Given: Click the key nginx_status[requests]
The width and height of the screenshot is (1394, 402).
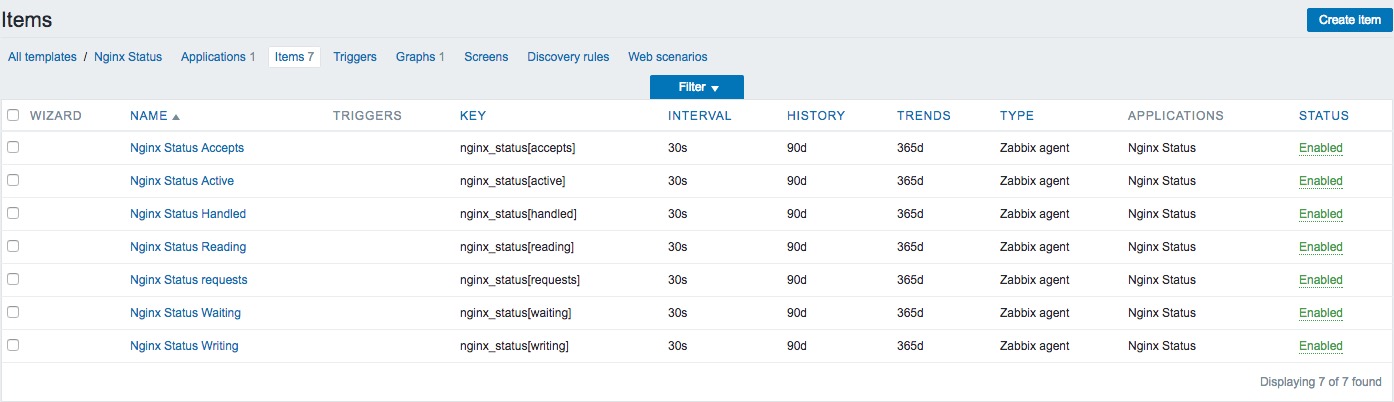Looking at the screenshot, I should point(520,280).
